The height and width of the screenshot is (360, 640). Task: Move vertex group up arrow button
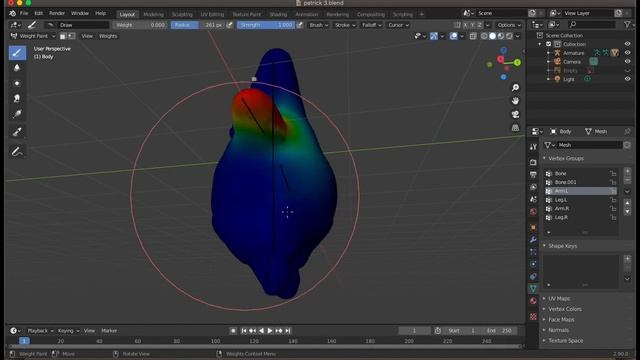point(627,203)
